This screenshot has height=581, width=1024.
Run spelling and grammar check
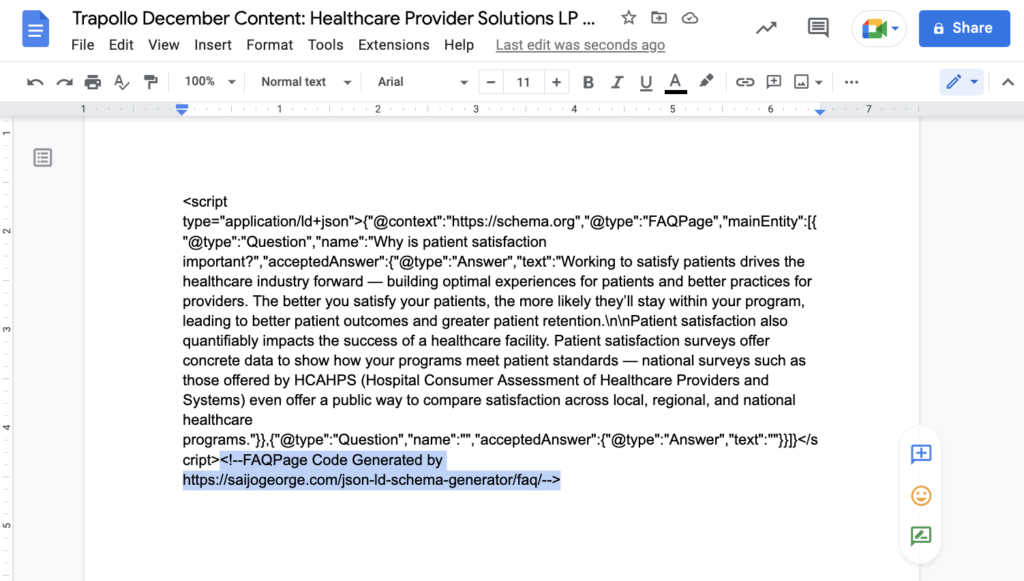[122, 82]
